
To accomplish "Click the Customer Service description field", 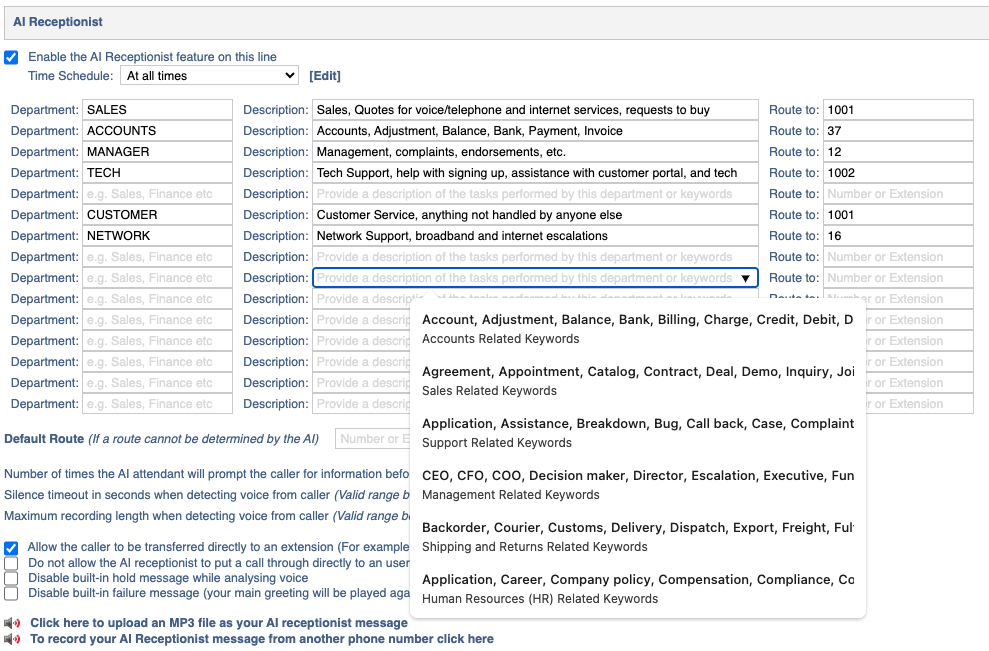I will click(x=535, y=215).
